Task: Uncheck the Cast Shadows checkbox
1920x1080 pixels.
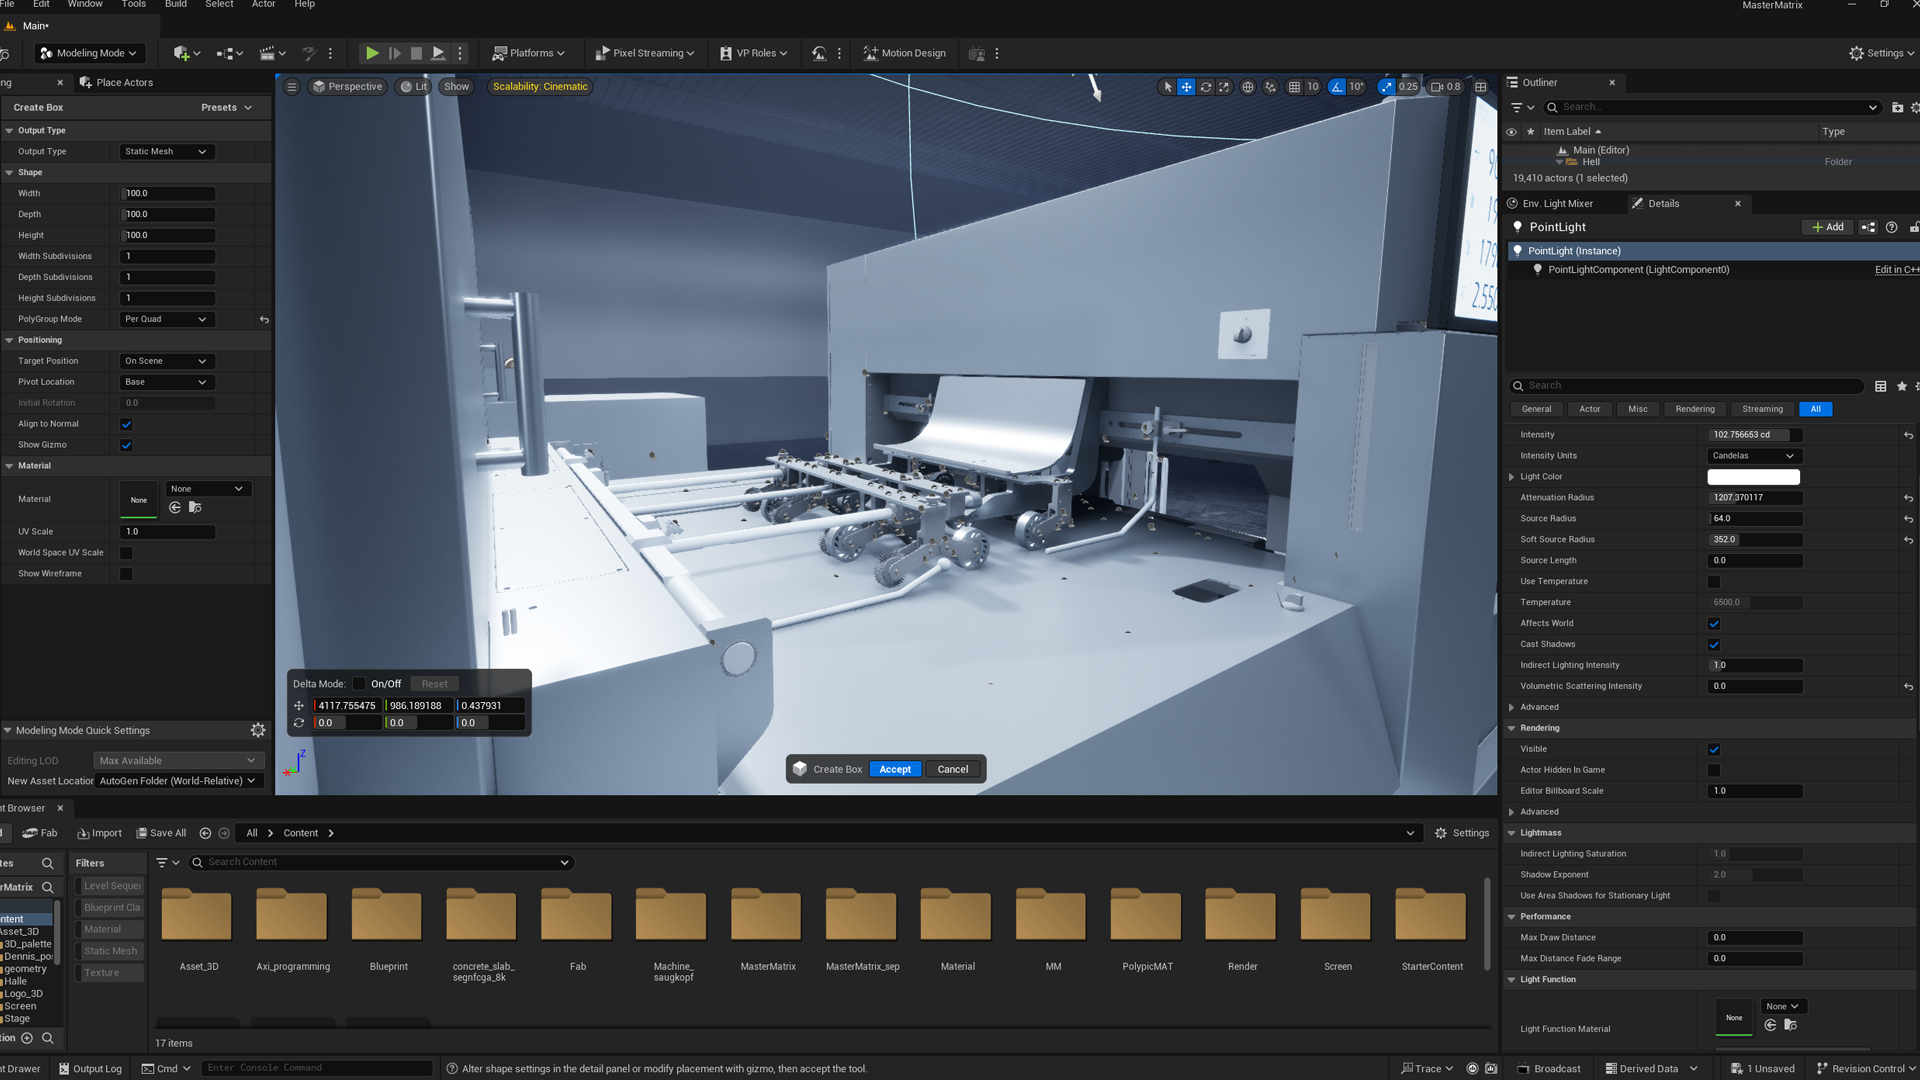Action: click(1714, 645)
